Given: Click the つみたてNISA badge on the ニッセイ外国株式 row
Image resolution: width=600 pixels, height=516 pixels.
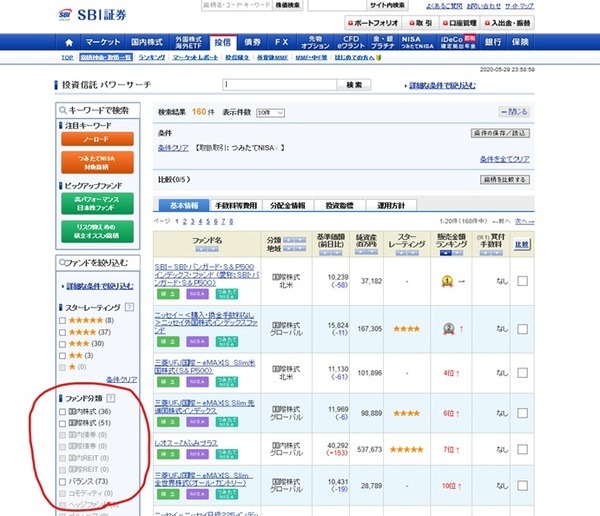Looking at the screenshot, I should tap(227, 341).
